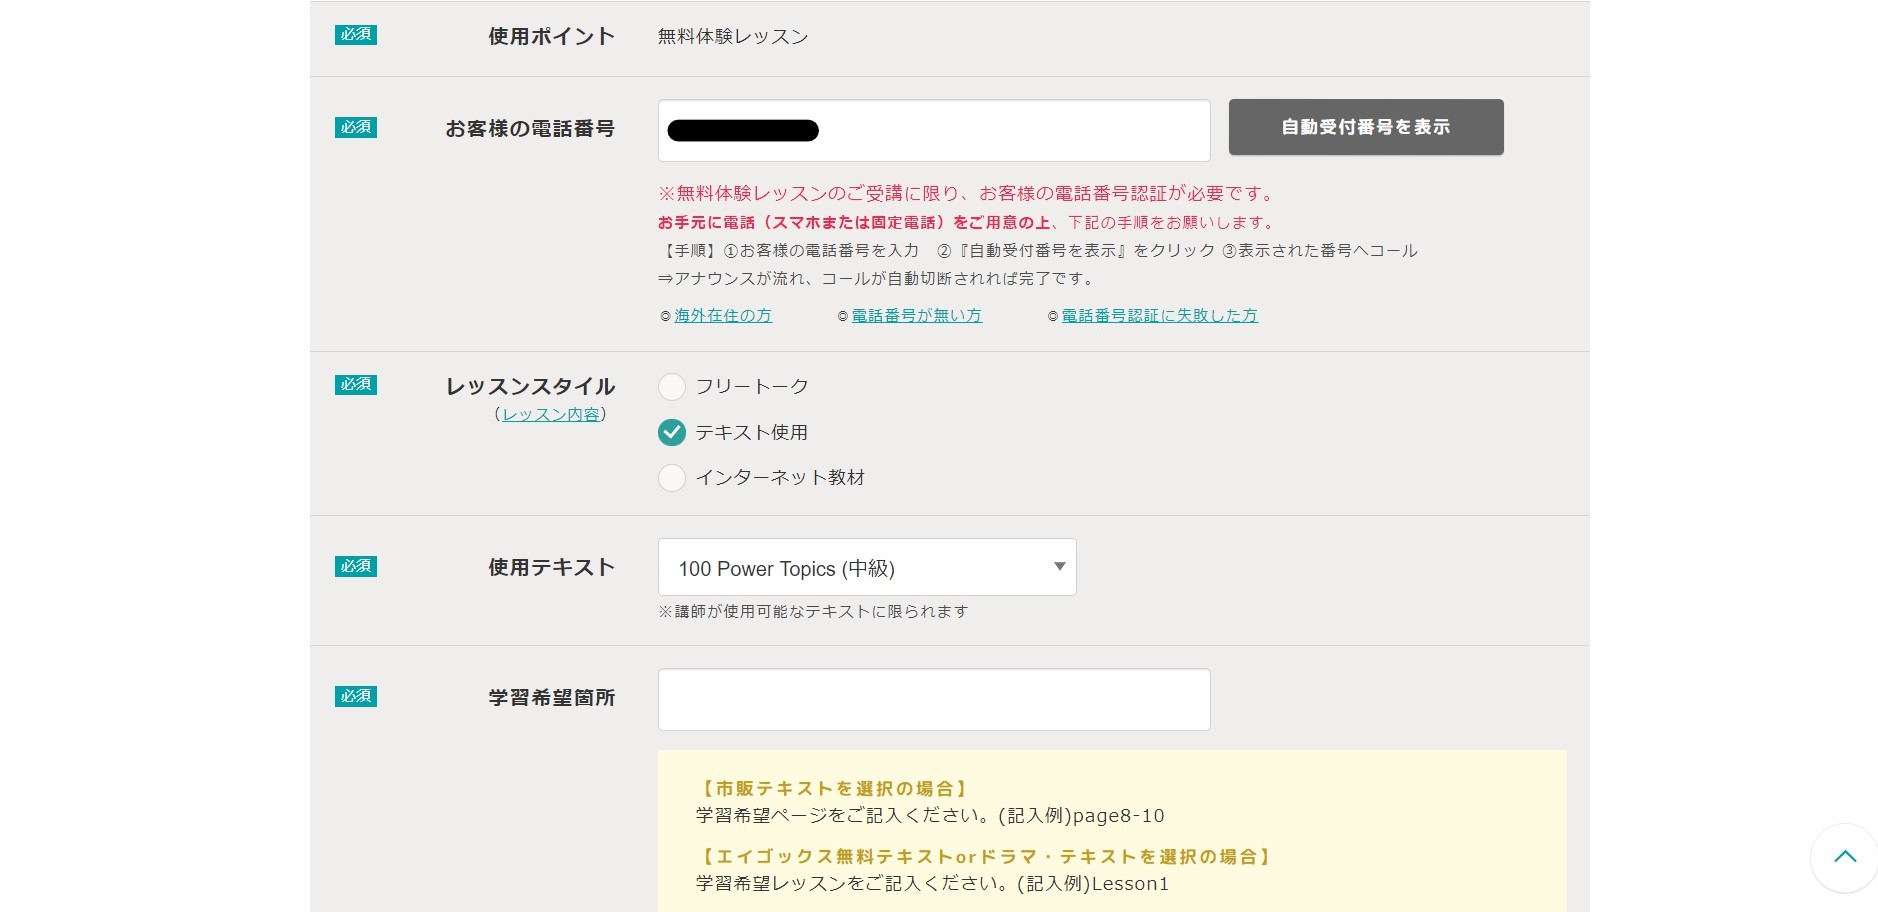Click the 無料体験レッスン text value
The width and height of the screenshot is (1878, 912).
[x=732, y=37]
